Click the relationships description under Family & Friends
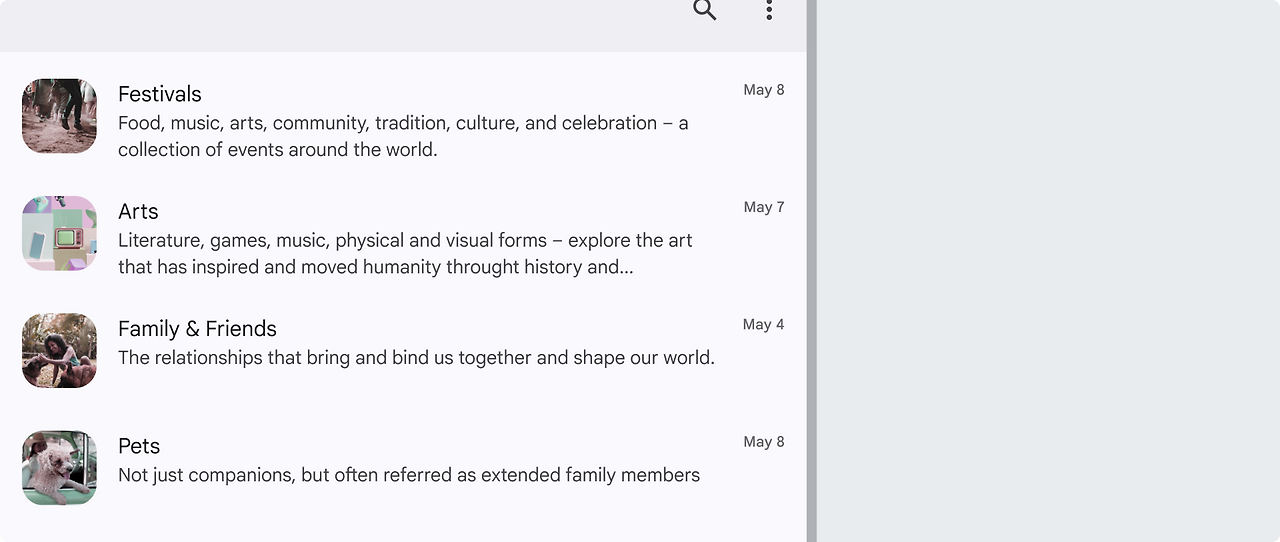Image resolution: width=1280 pixels, height=542 pixels. (416, 358)
